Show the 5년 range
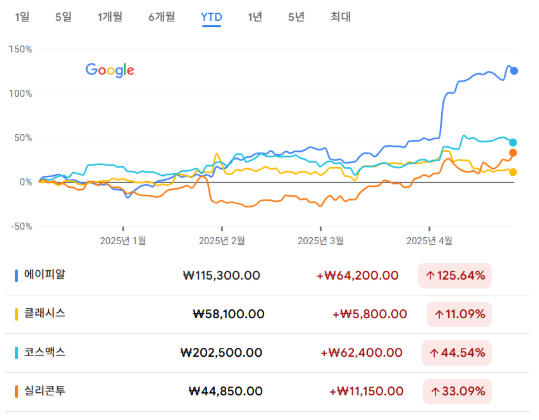Image resolution: width=539 pixels, height=420 pixels. click(x=296, y=17)
